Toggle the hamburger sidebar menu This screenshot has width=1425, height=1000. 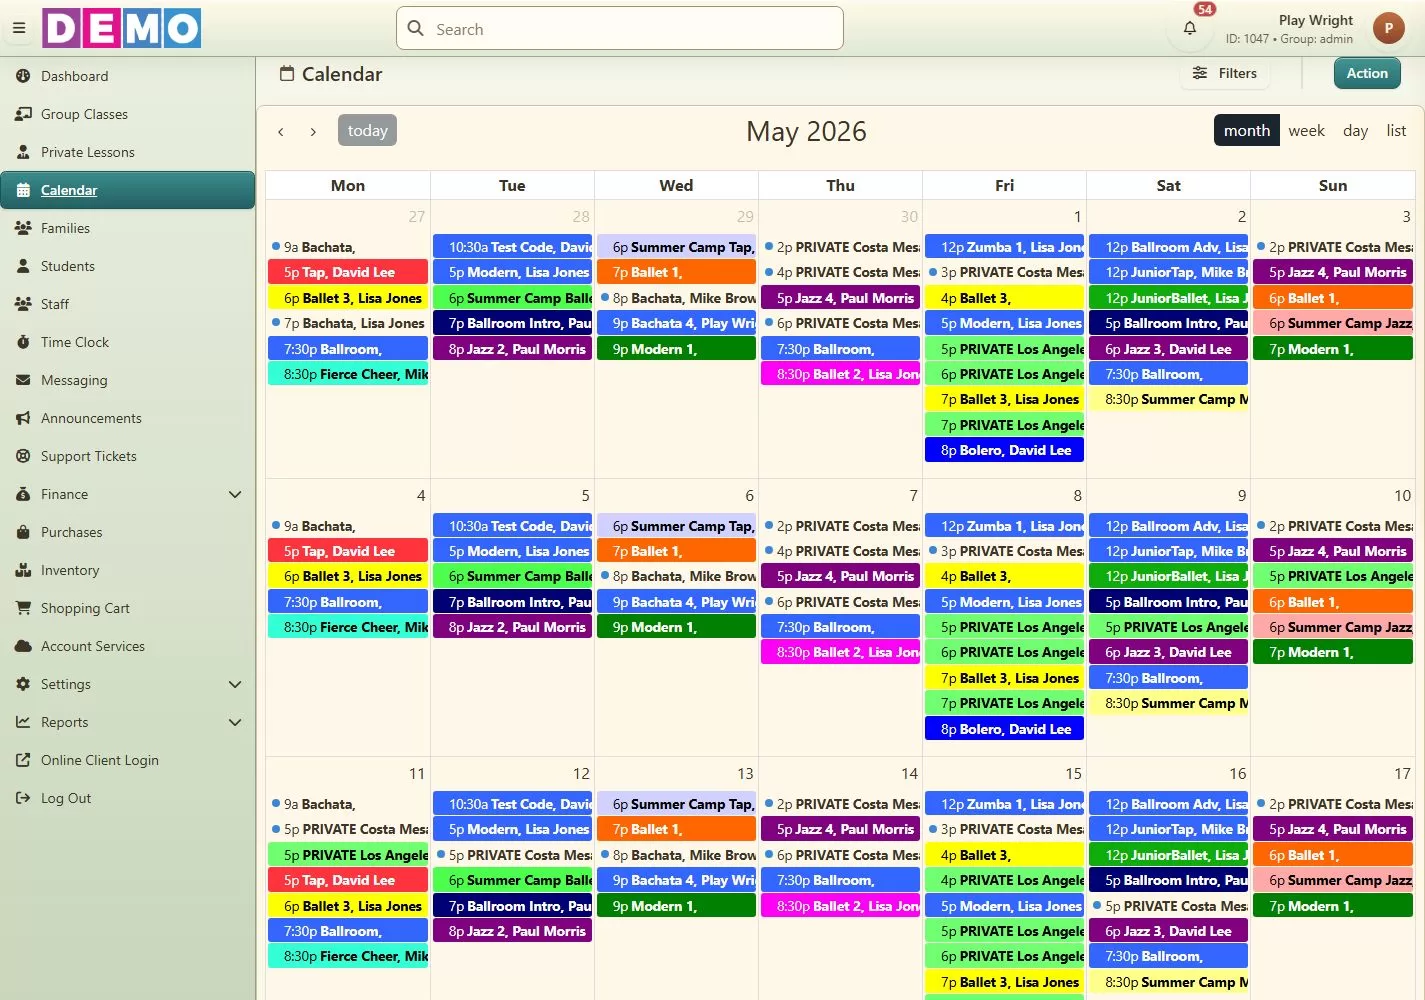19,28
